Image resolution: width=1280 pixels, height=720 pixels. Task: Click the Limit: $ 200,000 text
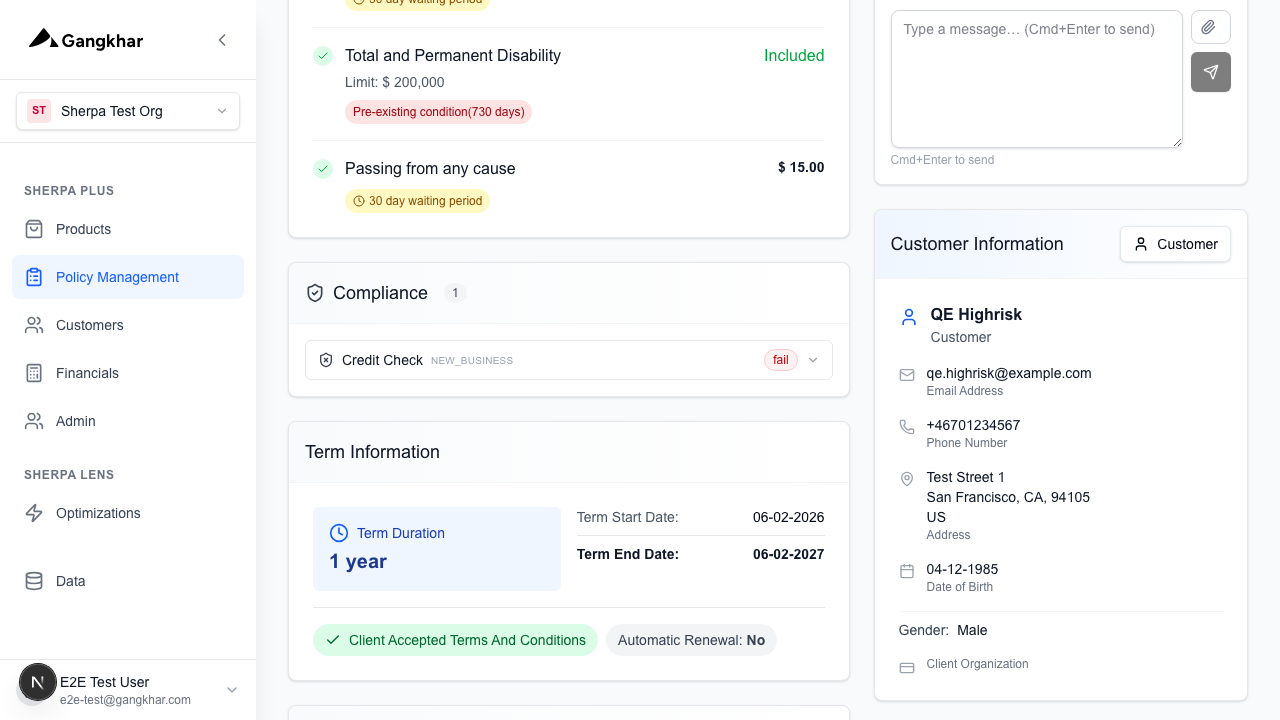click(395, 82)
